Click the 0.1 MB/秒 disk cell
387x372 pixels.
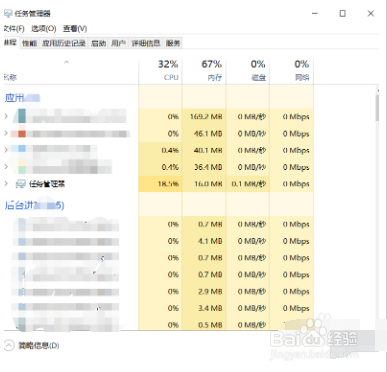click(x=248, y=184)
